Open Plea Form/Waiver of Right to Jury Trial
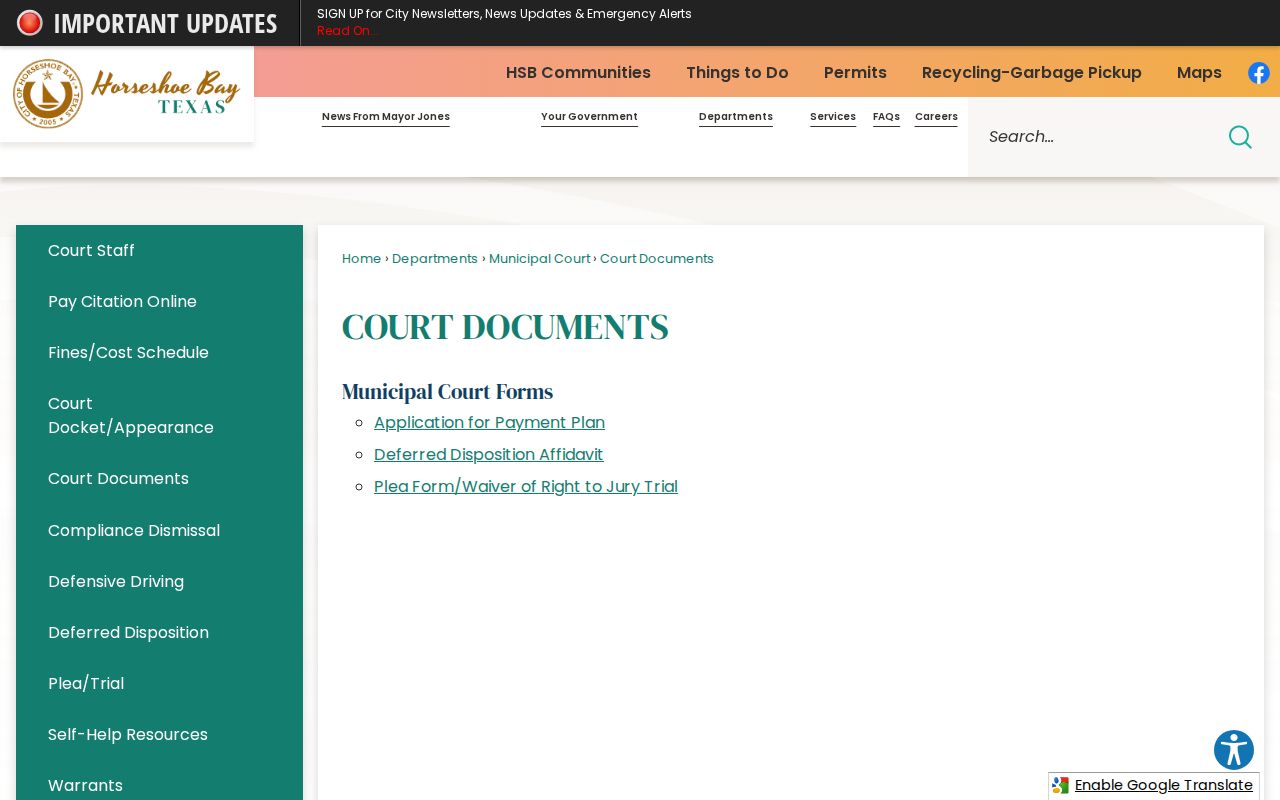The height and width of the screenshot is (800, 1280). 526,486
